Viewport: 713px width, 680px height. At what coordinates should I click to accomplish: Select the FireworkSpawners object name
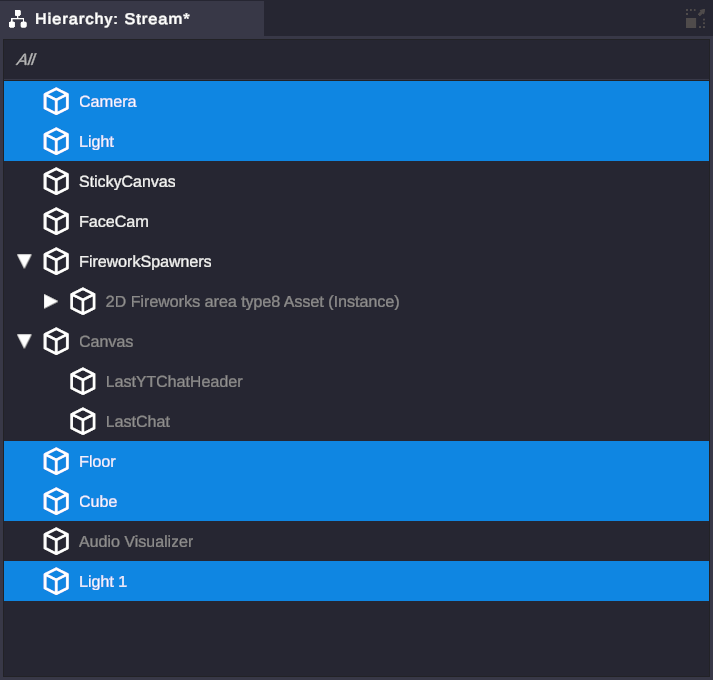(145, 261)
